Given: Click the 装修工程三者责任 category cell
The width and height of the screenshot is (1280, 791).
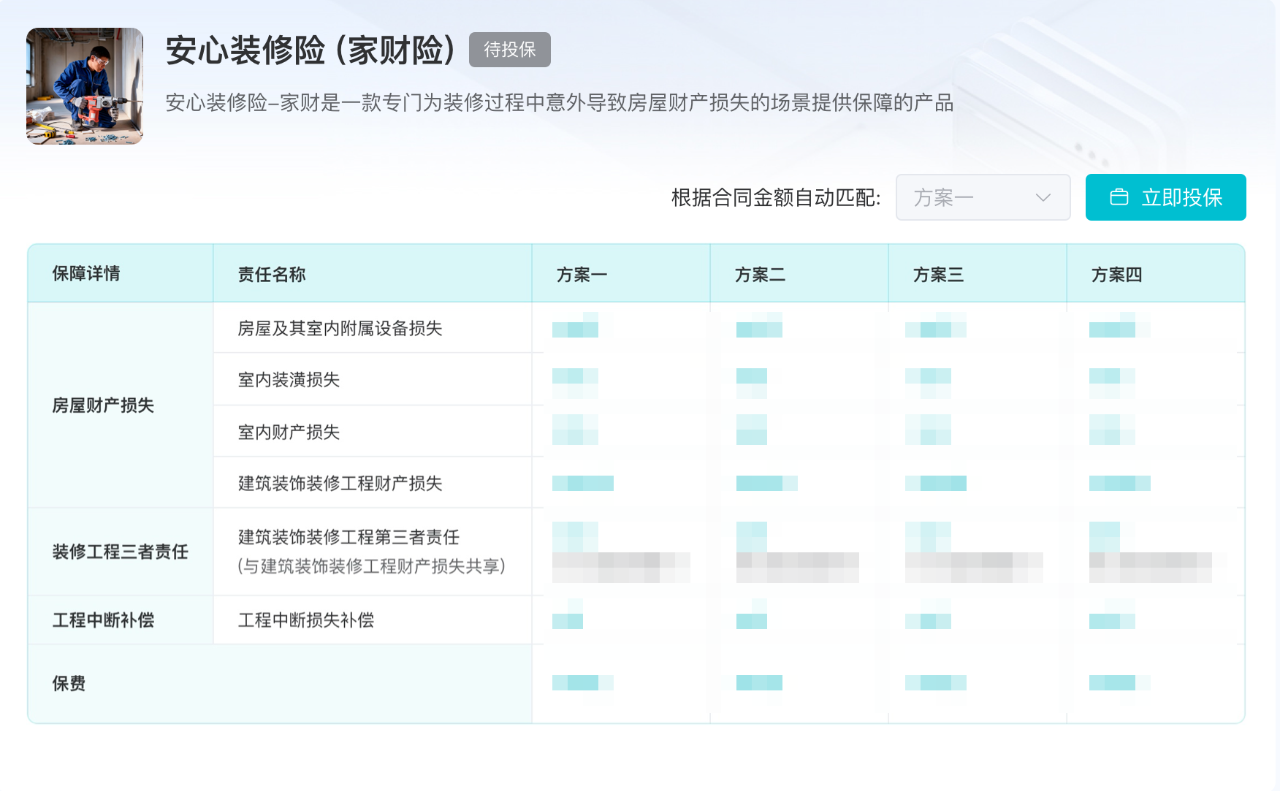Looking at the screenshot, I should pyautogui.click(x=120, y=551).
